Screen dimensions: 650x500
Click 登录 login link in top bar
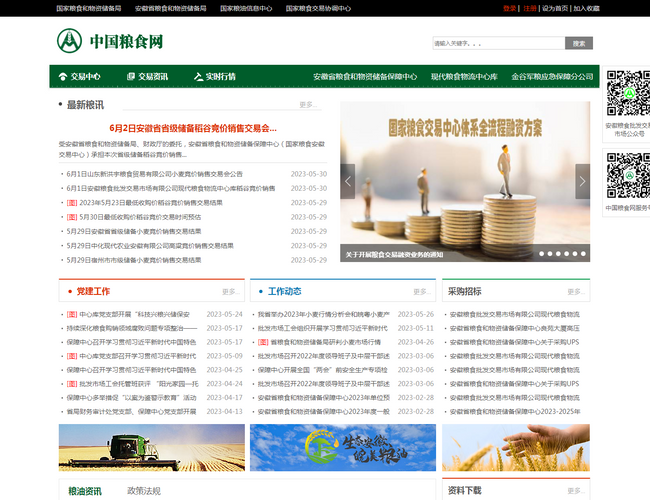pyautogui.click(x=509, y=8)
